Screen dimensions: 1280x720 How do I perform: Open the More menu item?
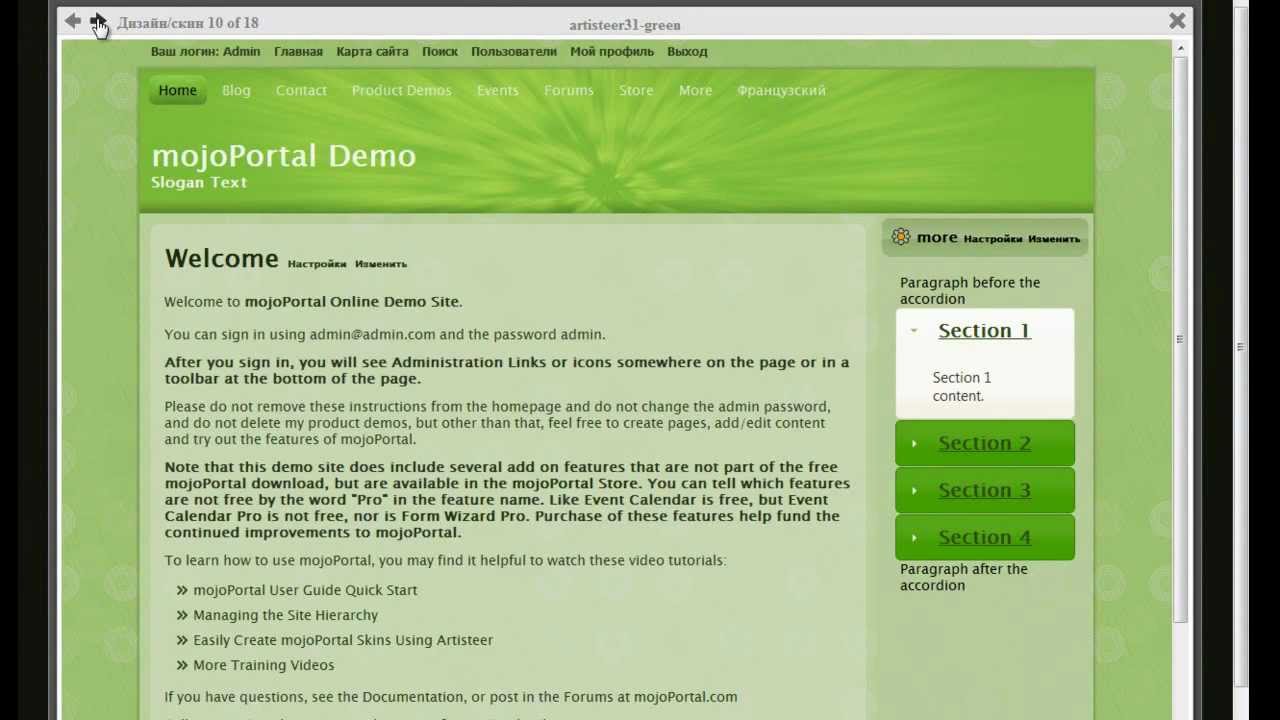tap(695, 90)
